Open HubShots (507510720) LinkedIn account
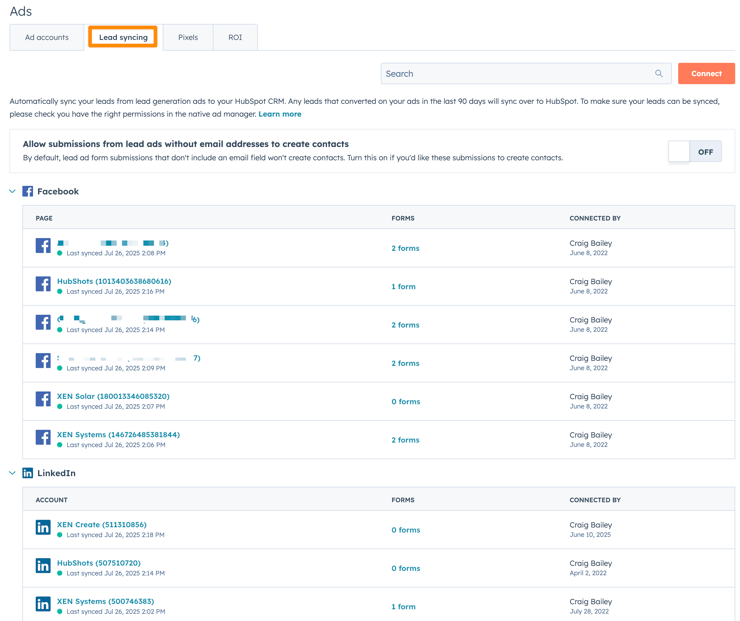This screenshot has width=740, height=621. [x=99, y=563]
